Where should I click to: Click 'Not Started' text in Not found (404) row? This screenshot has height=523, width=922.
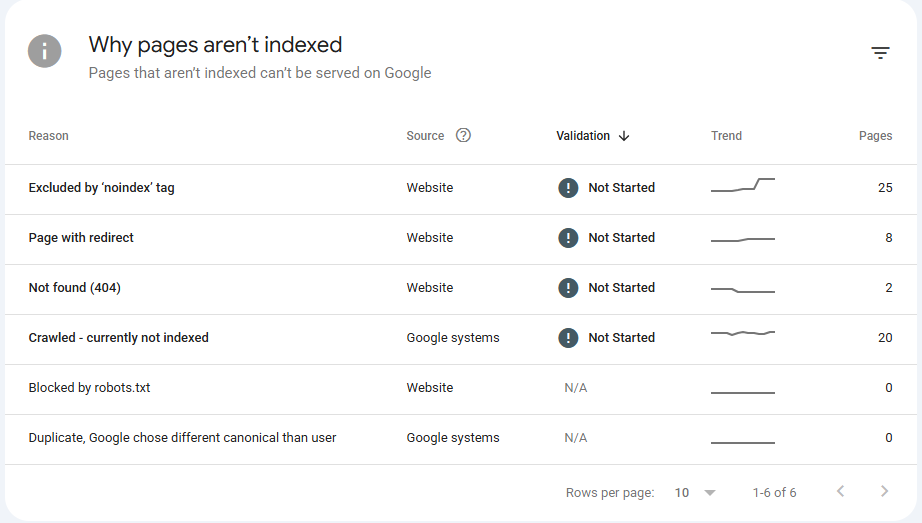pyautogui.click(x=622, y=288)
